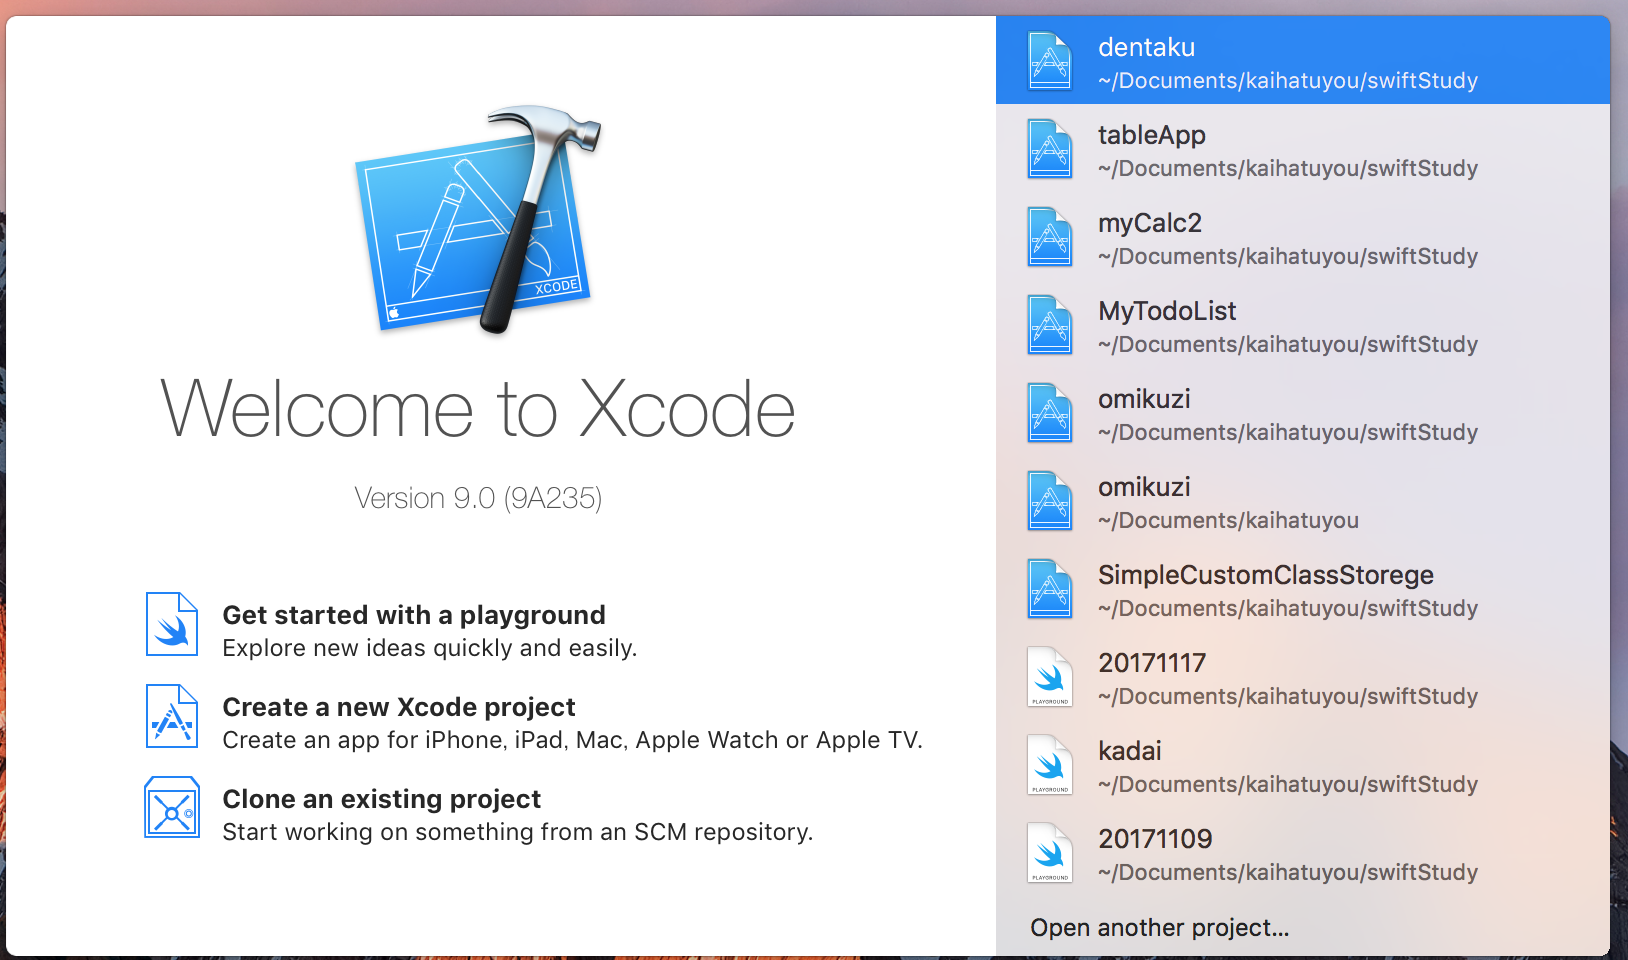
Task: Select the myCalc2 recent project name
Action: point(1150,223)
